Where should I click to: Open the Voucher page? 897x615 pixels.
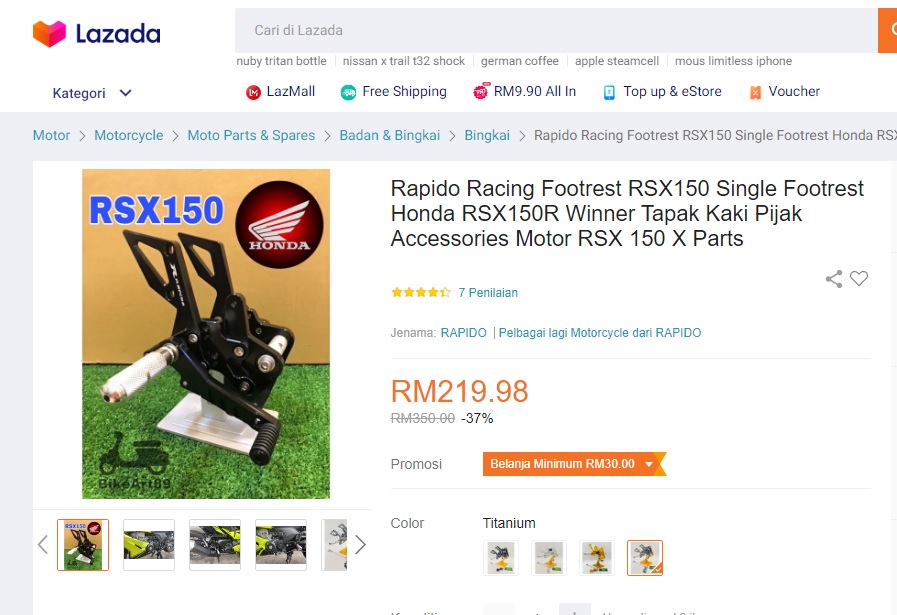(x=784, y=92)
